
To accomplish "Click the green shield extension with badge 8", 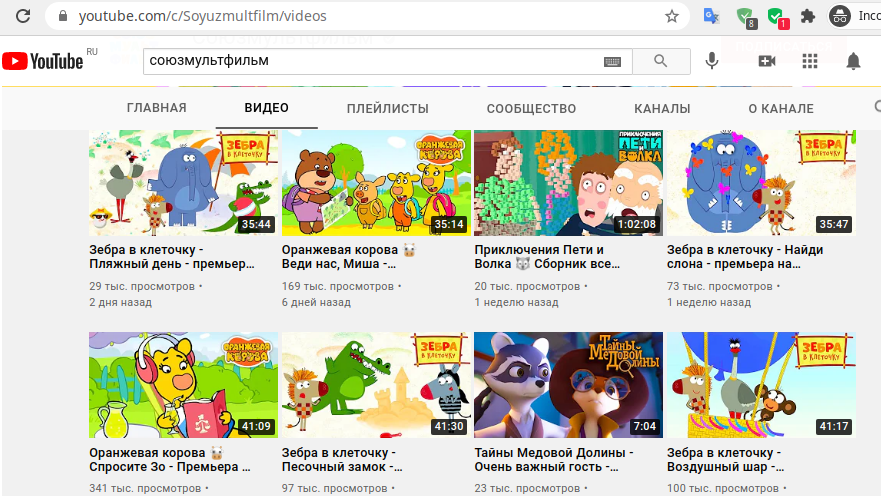I will pos(746,17).
